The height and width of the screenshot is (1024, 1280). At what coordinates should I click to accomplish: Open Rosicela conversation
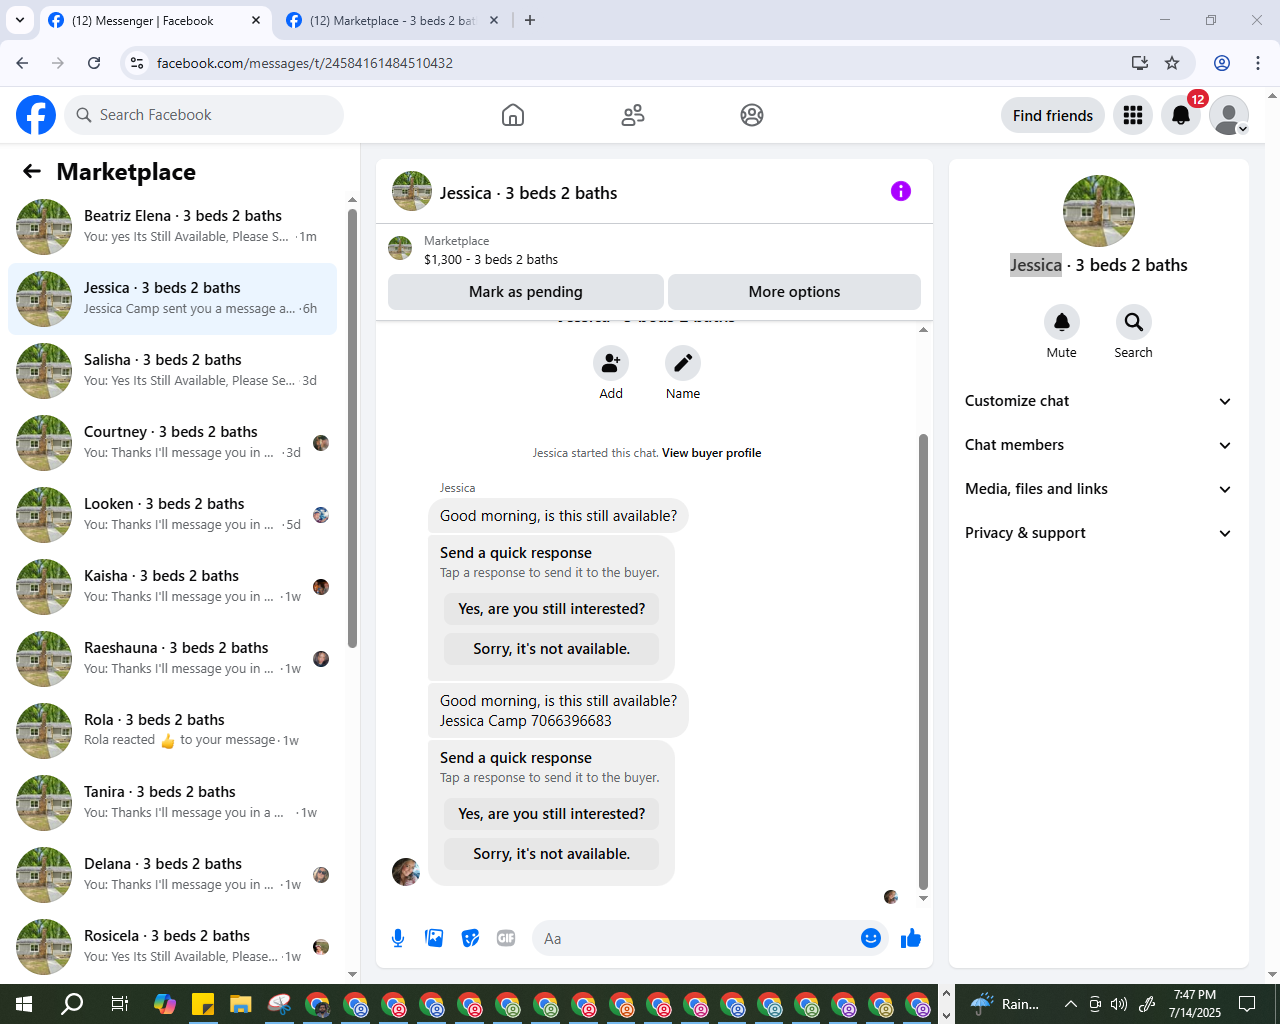[x=172, y=947]
